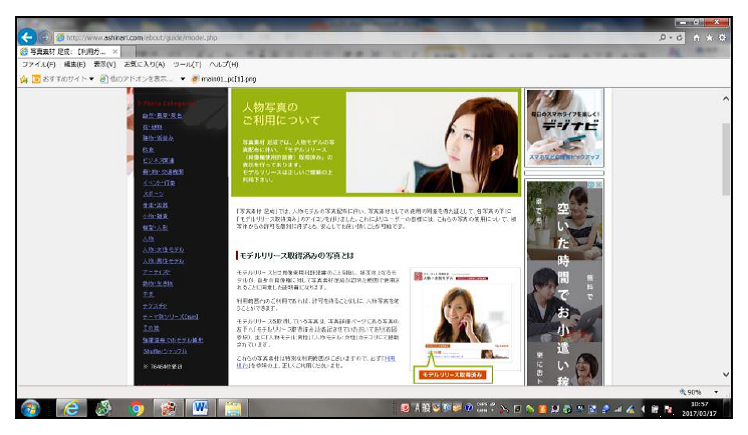Click the address bar URL ashinari.com
Image resolution: width=748 pixels, height=435 pixels.
(123, 37)
